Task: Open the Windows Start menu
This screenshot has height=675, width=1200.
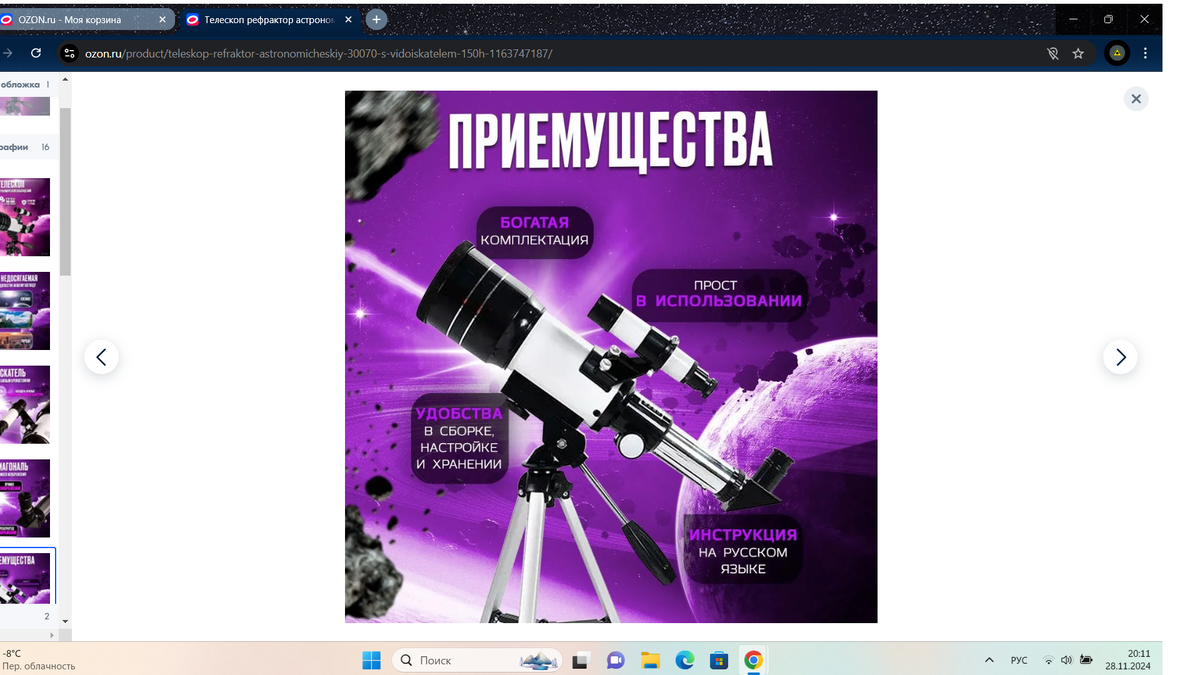Action: (x=371, y=660)
